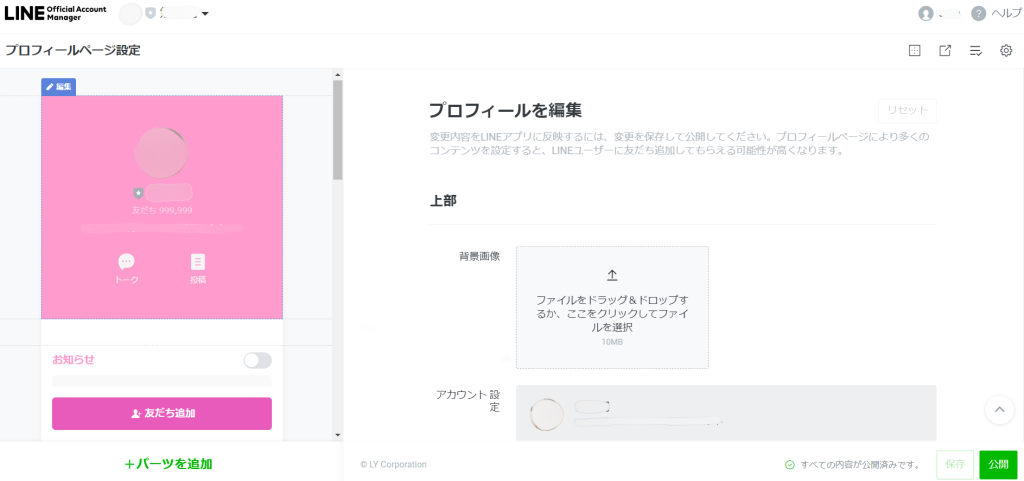Click the account avatar circle in the header
The height and width of the screenshot is (481, 1024).
[131, 14]
